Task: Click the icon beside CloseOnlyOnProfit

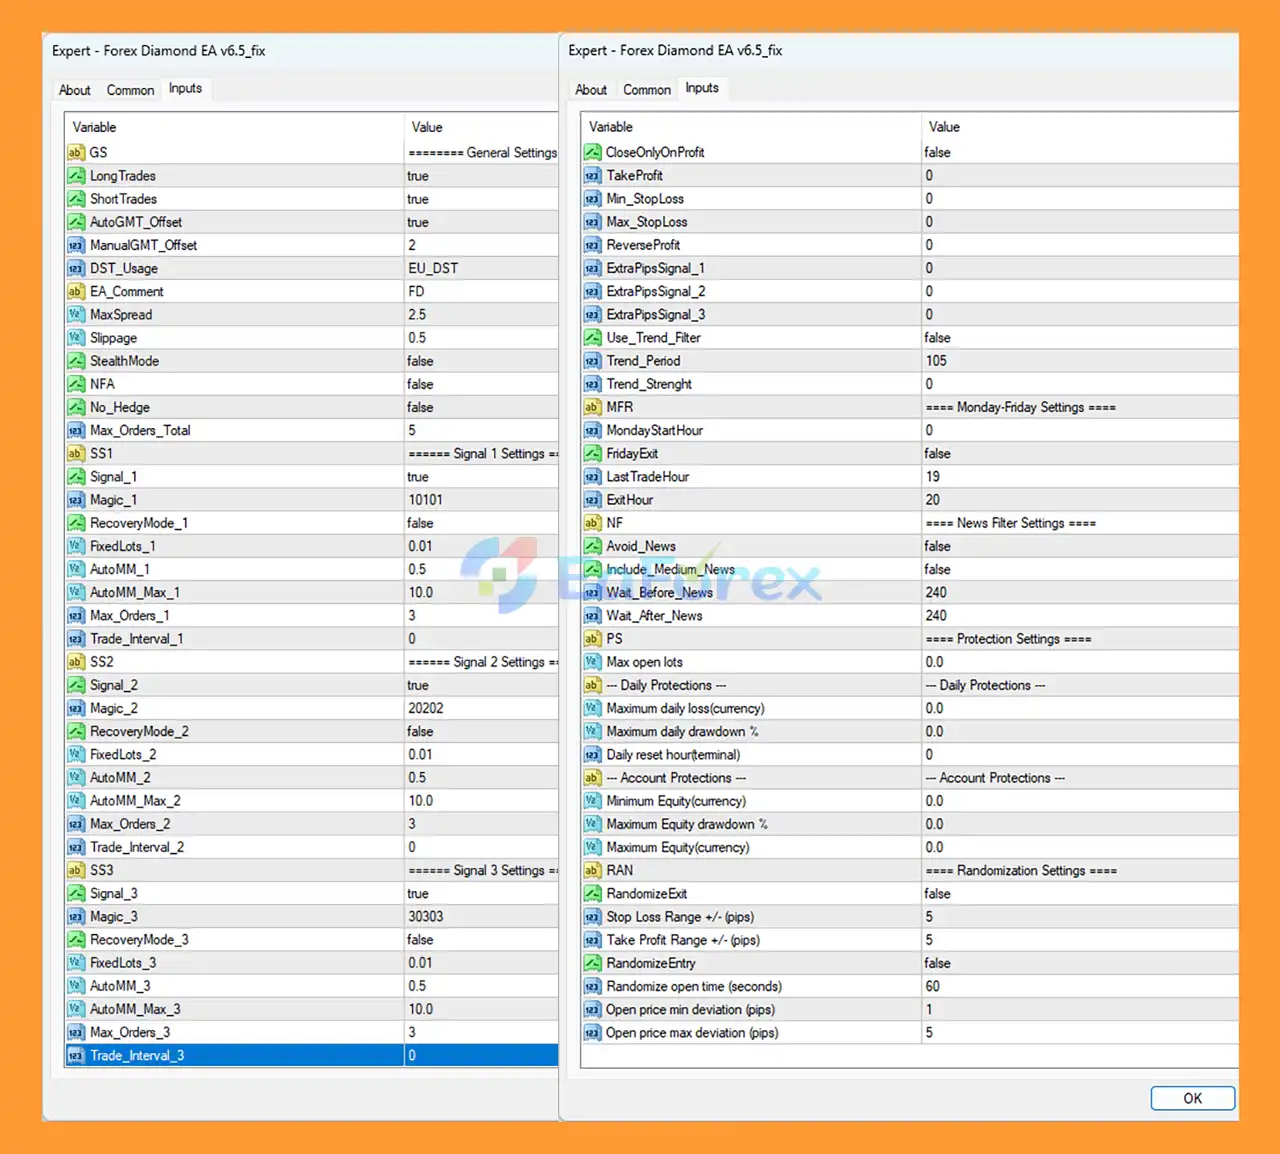Action: point(593,153)
